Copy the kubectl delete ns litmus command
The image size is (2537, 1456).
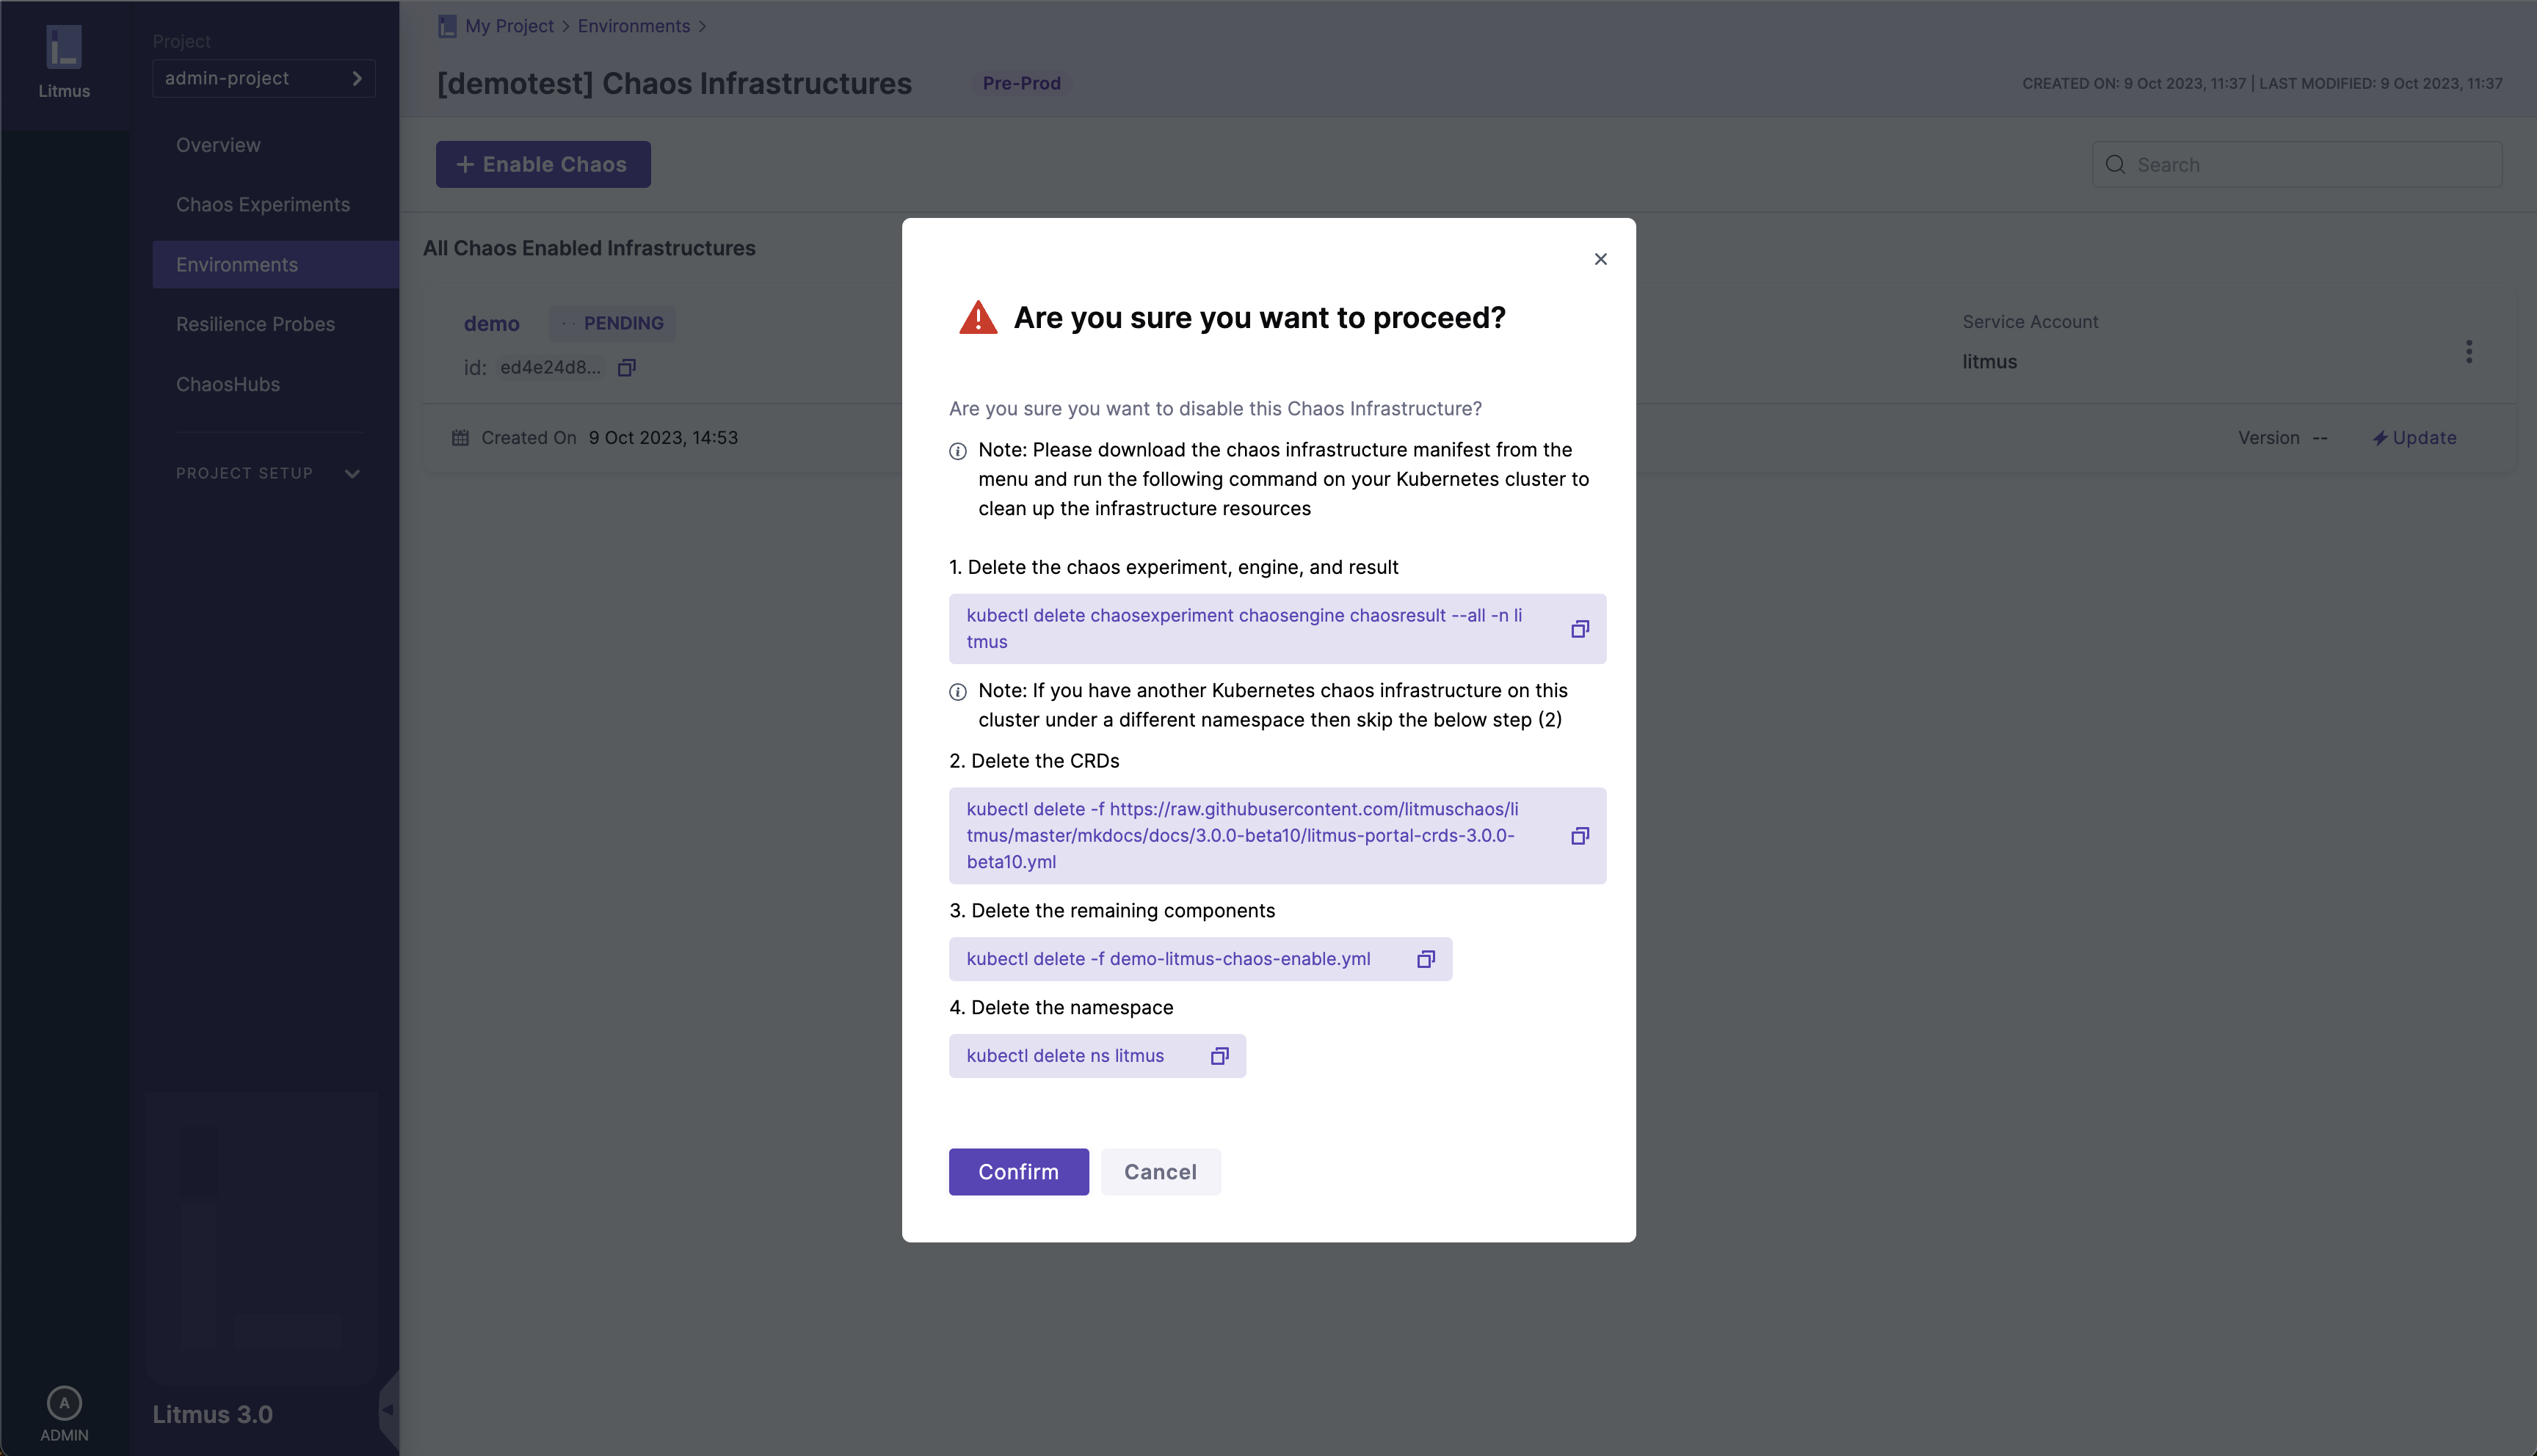1219,1056
